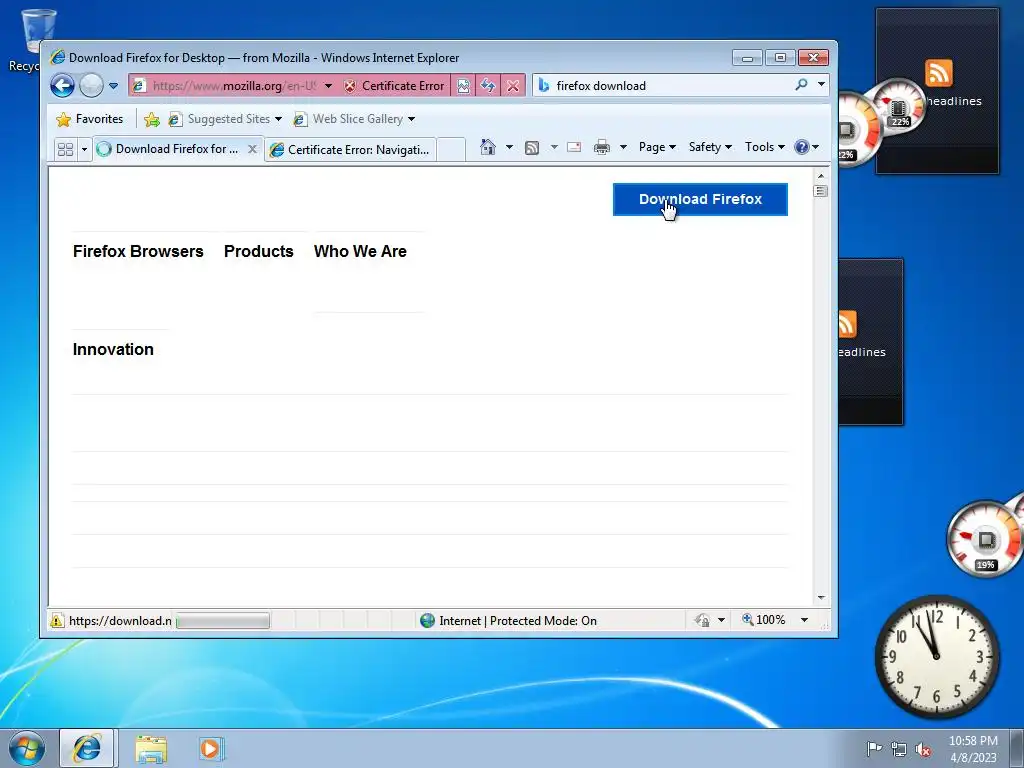Click the Download Firefox blue button

(x=700, y=199)
